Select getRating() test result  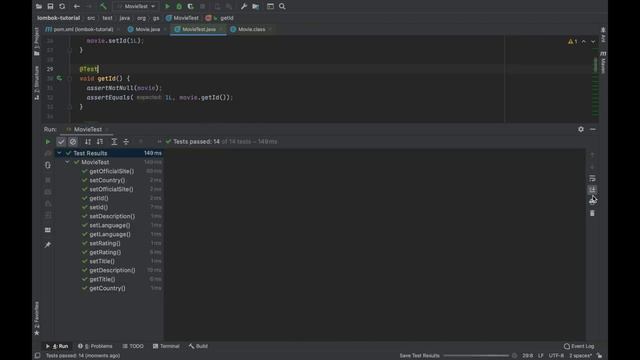point(105,252)
